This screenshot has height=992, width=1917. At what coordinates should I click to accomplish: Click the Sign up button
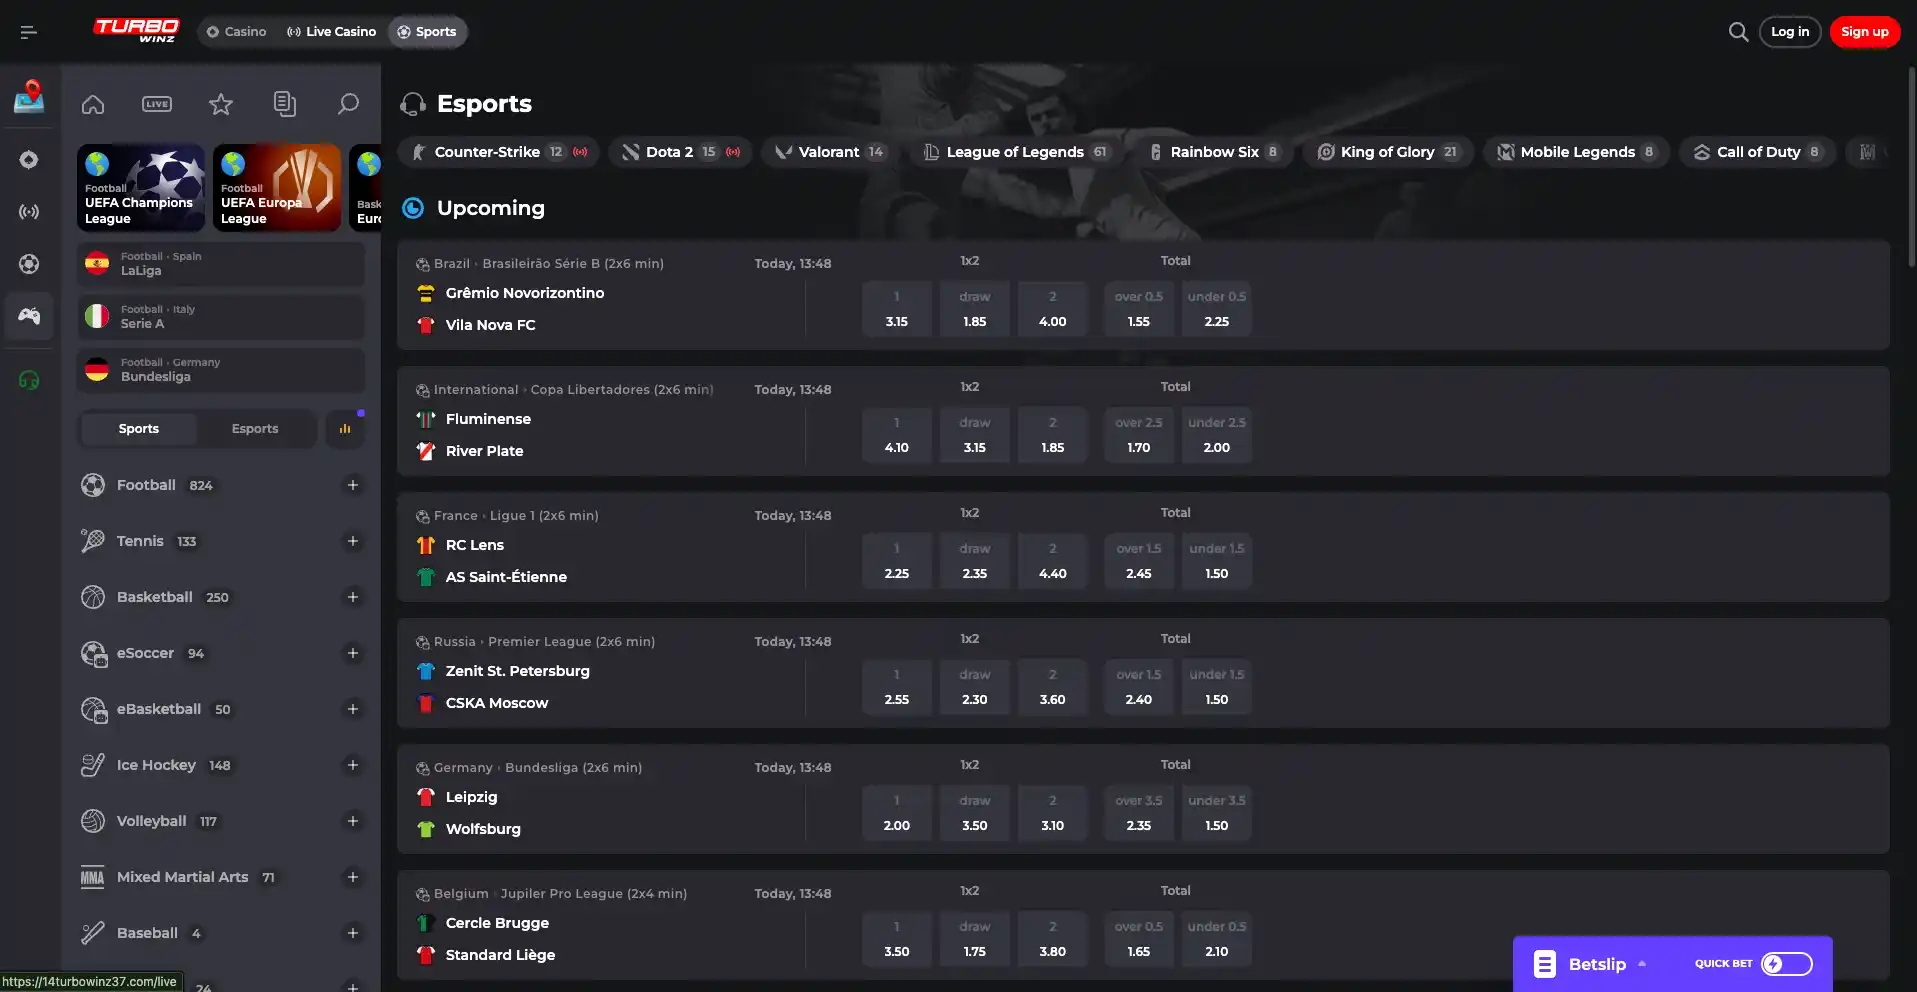(1864, 32)
